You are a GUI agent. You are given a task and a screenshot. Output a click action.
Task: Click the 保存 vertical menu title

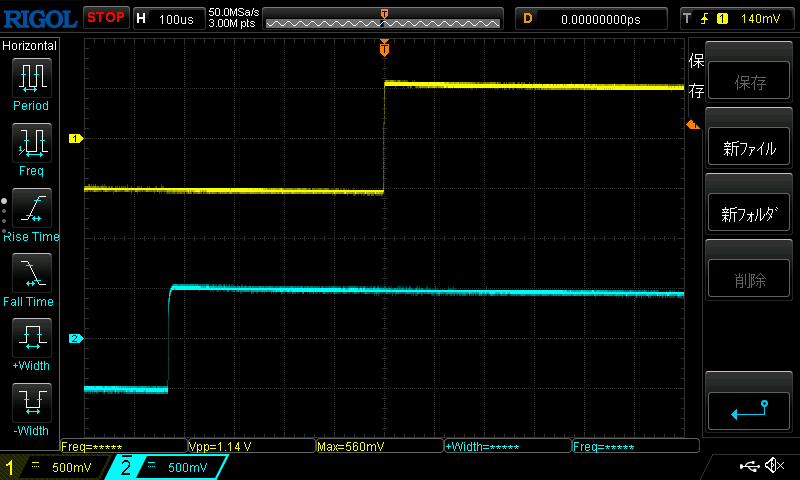696,75
